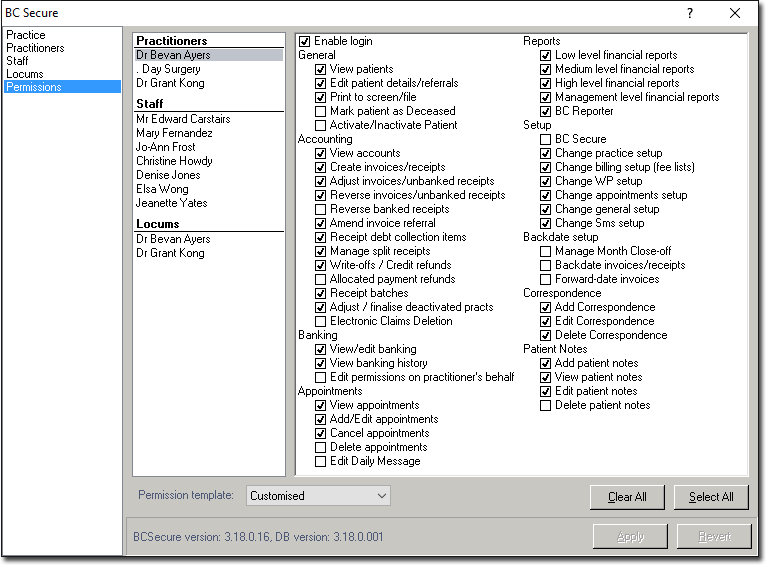Enable Edit permissions on practitioner's behalf
Image resolution: width=766 pixels, height=565 pixels.
point(320,377)
